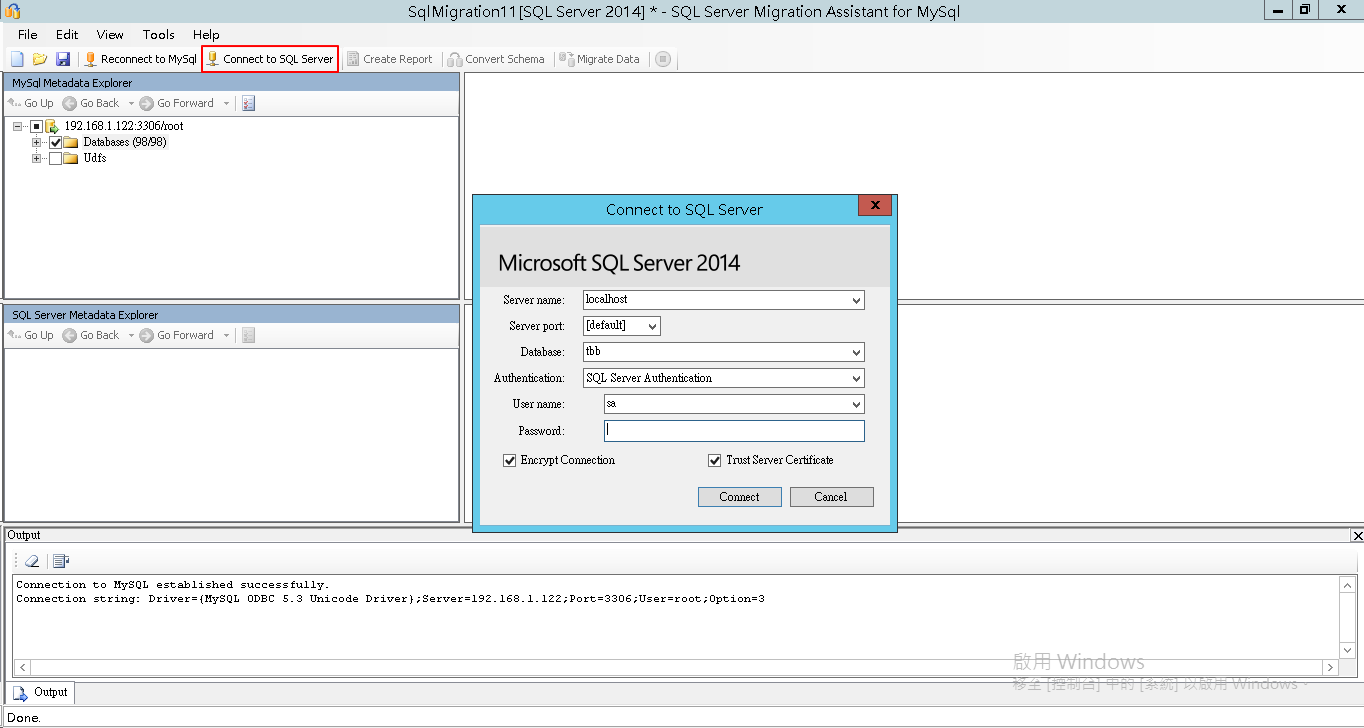1364x728 pixels.
Task: Click Go Up in MySql Metadata Explorer
Action: click(31, 103)
